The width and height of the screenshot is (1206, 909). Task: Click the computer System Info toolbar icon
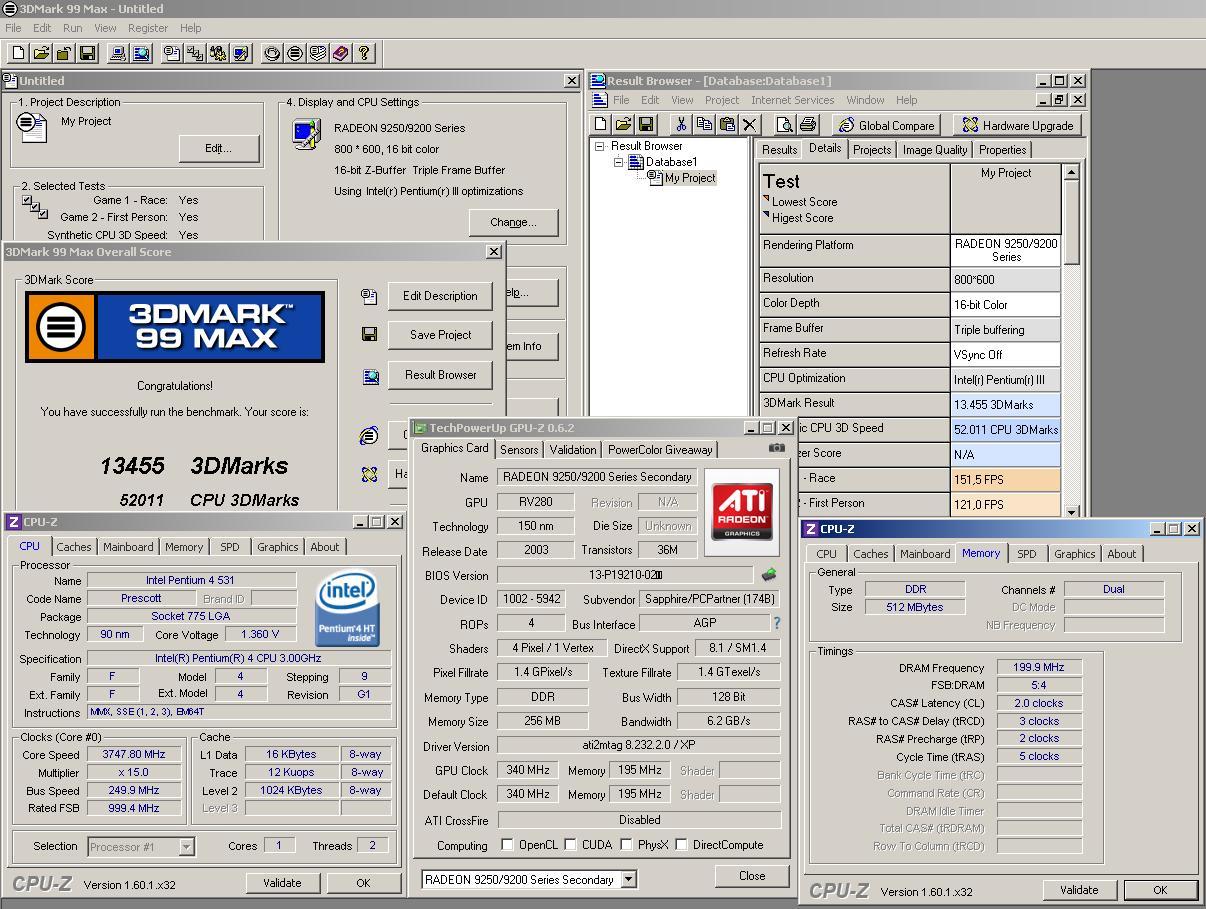(x=118, y=53)
